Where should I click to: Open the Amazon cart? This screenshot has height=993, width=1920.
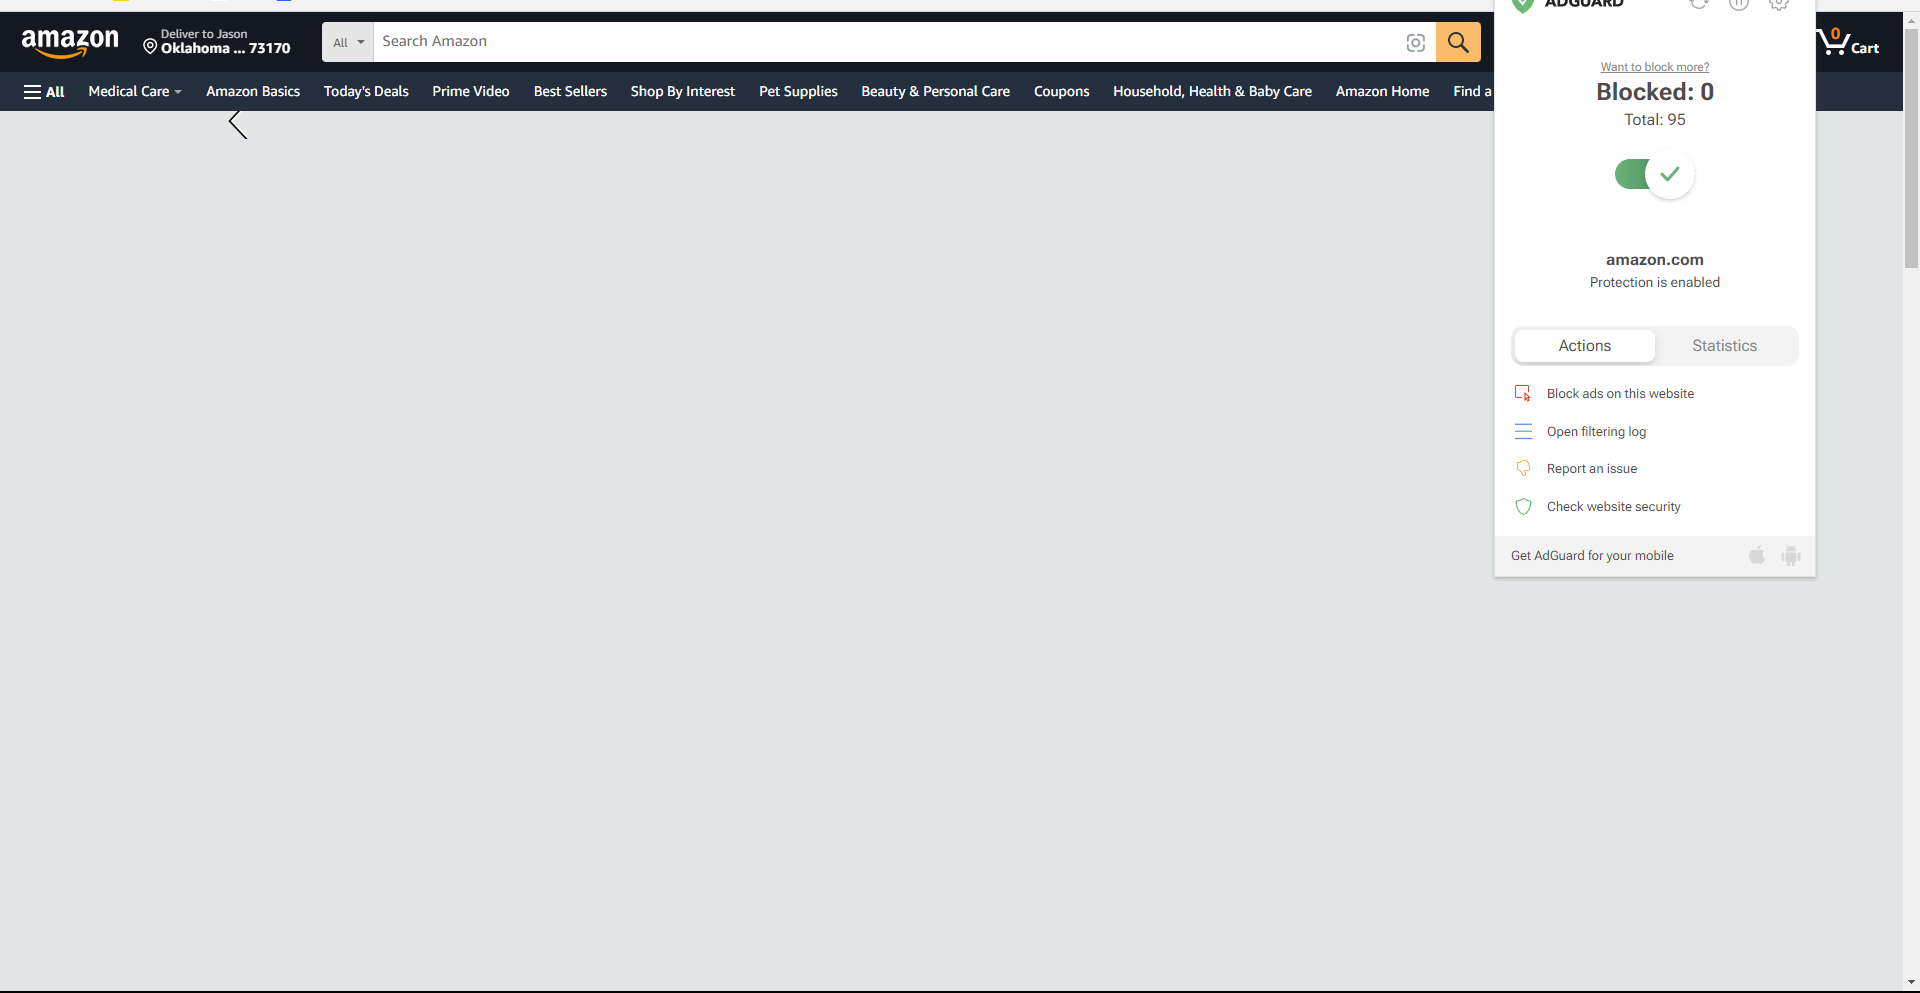[1848, 42]
